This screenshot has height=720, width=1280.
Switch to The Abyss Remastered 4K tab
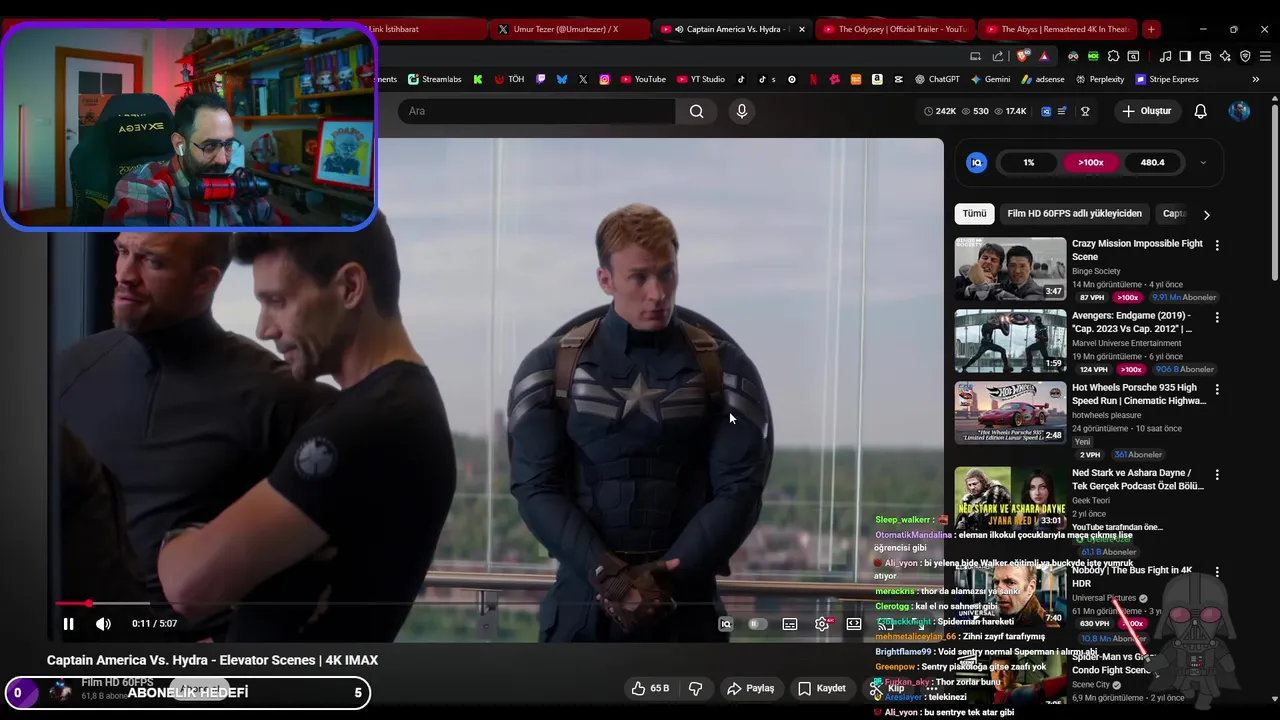[1055, 29]
